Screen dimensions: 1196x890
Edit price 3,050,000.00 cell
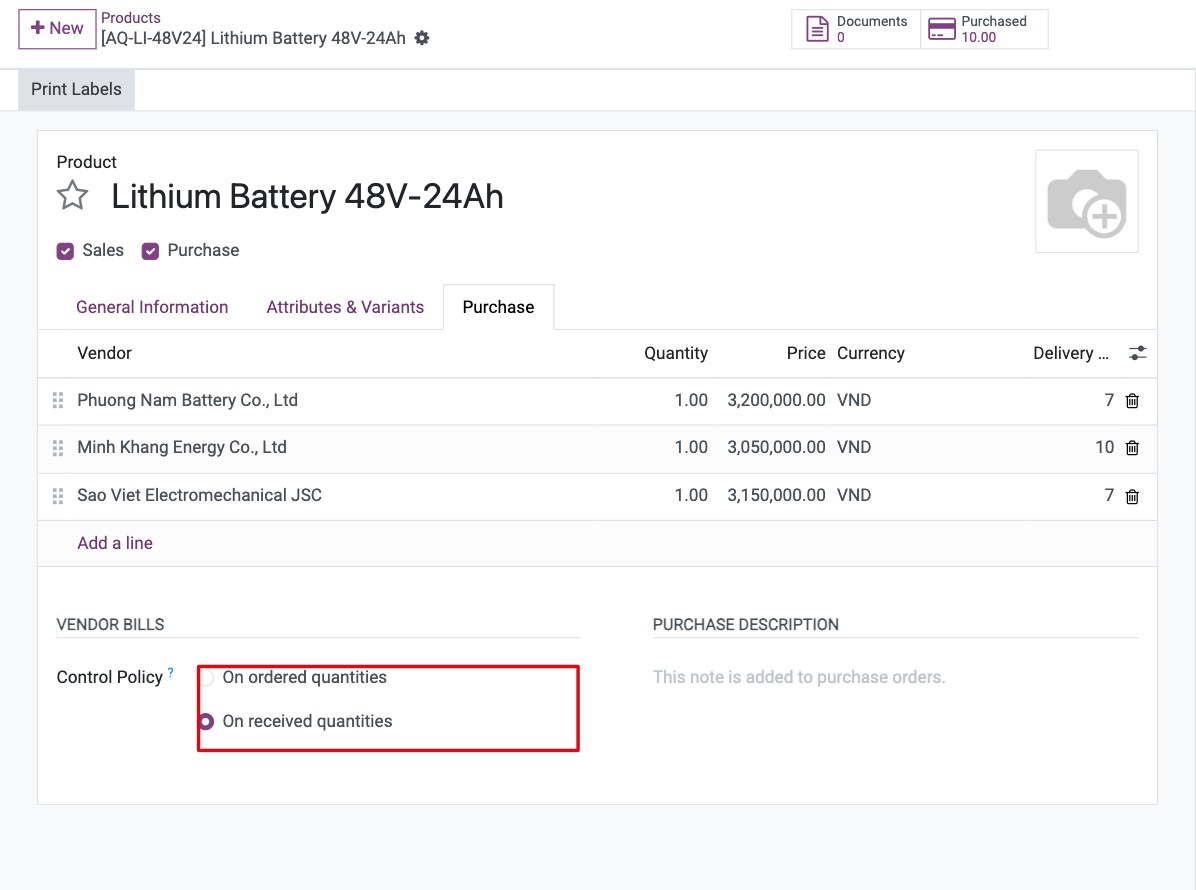tap(776, 448)
